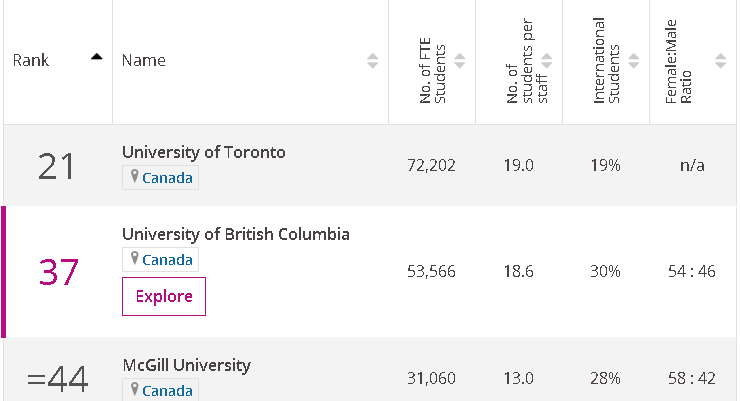Click location pin under University of British Columbia

tap(135, 258)
